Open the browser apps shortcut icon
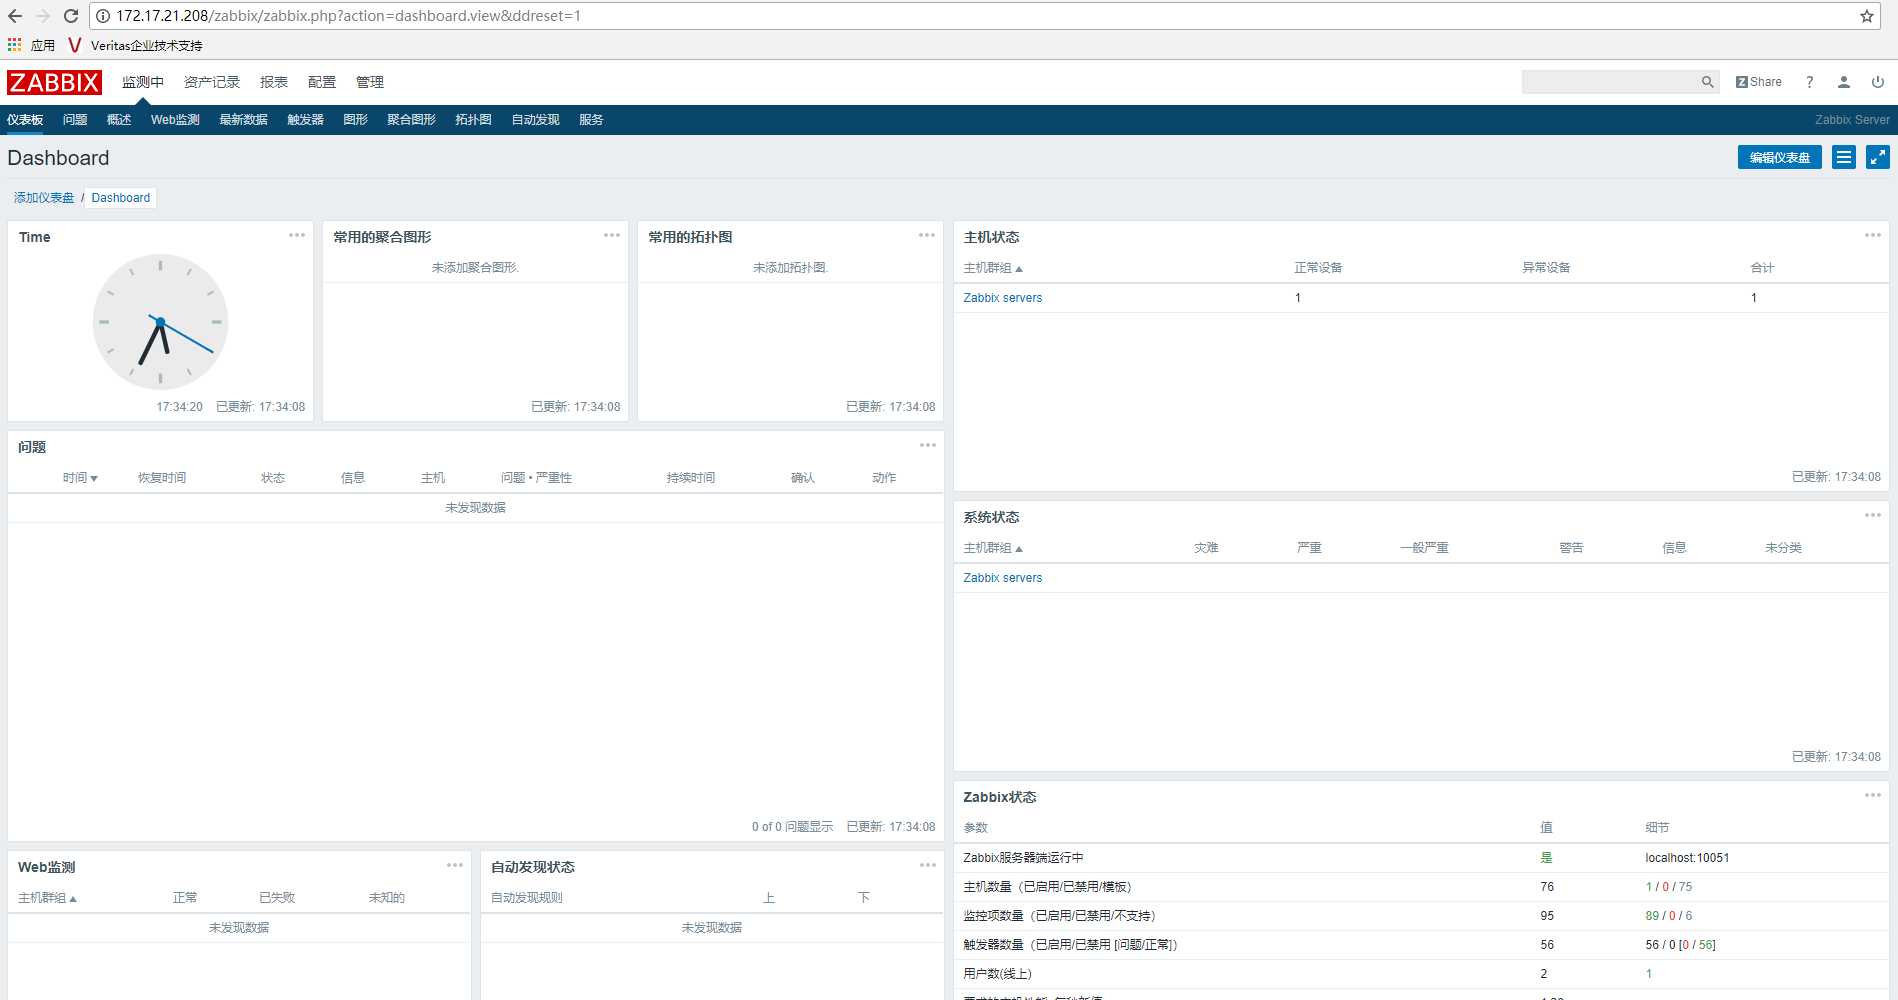This screenshot has height=1000, width=1898. [x=14, y=45]
